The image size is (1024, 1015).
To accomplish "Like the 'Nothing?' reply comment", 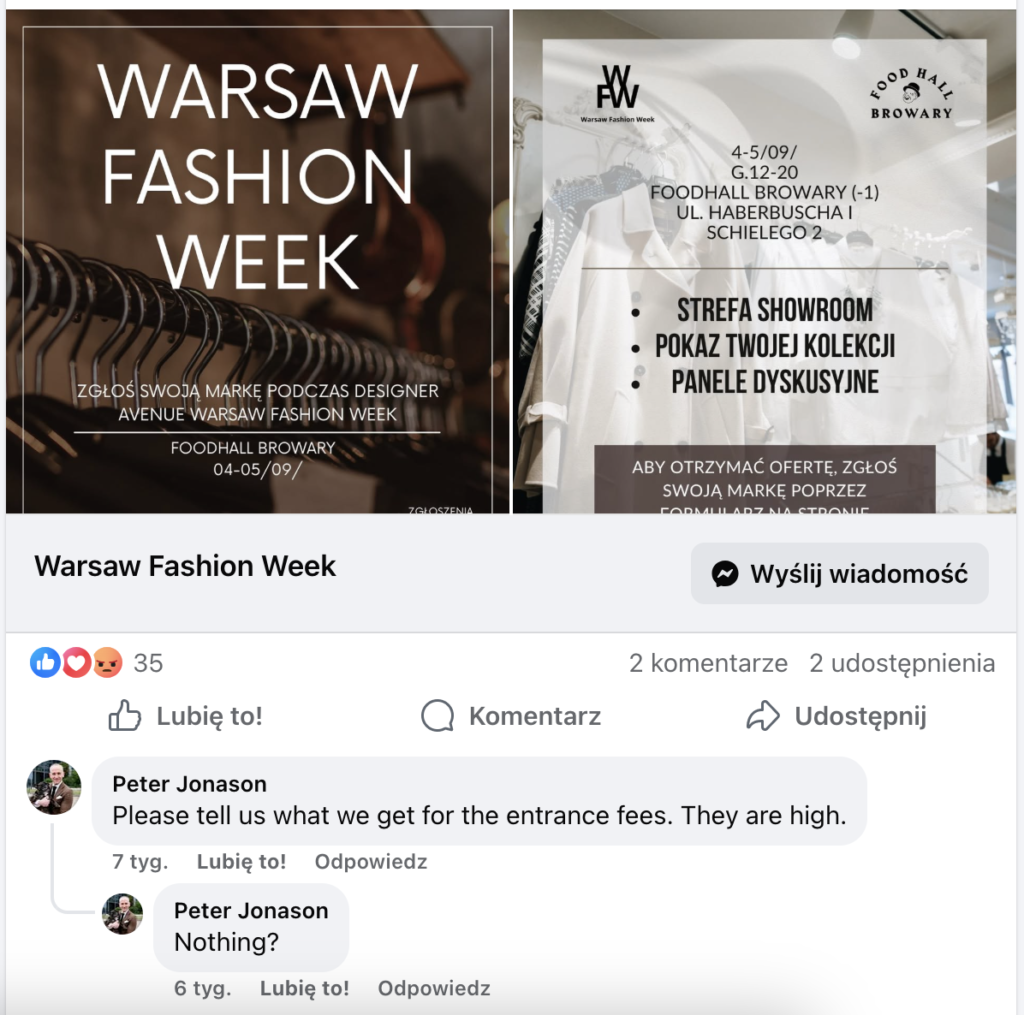I will coord(304,988).
